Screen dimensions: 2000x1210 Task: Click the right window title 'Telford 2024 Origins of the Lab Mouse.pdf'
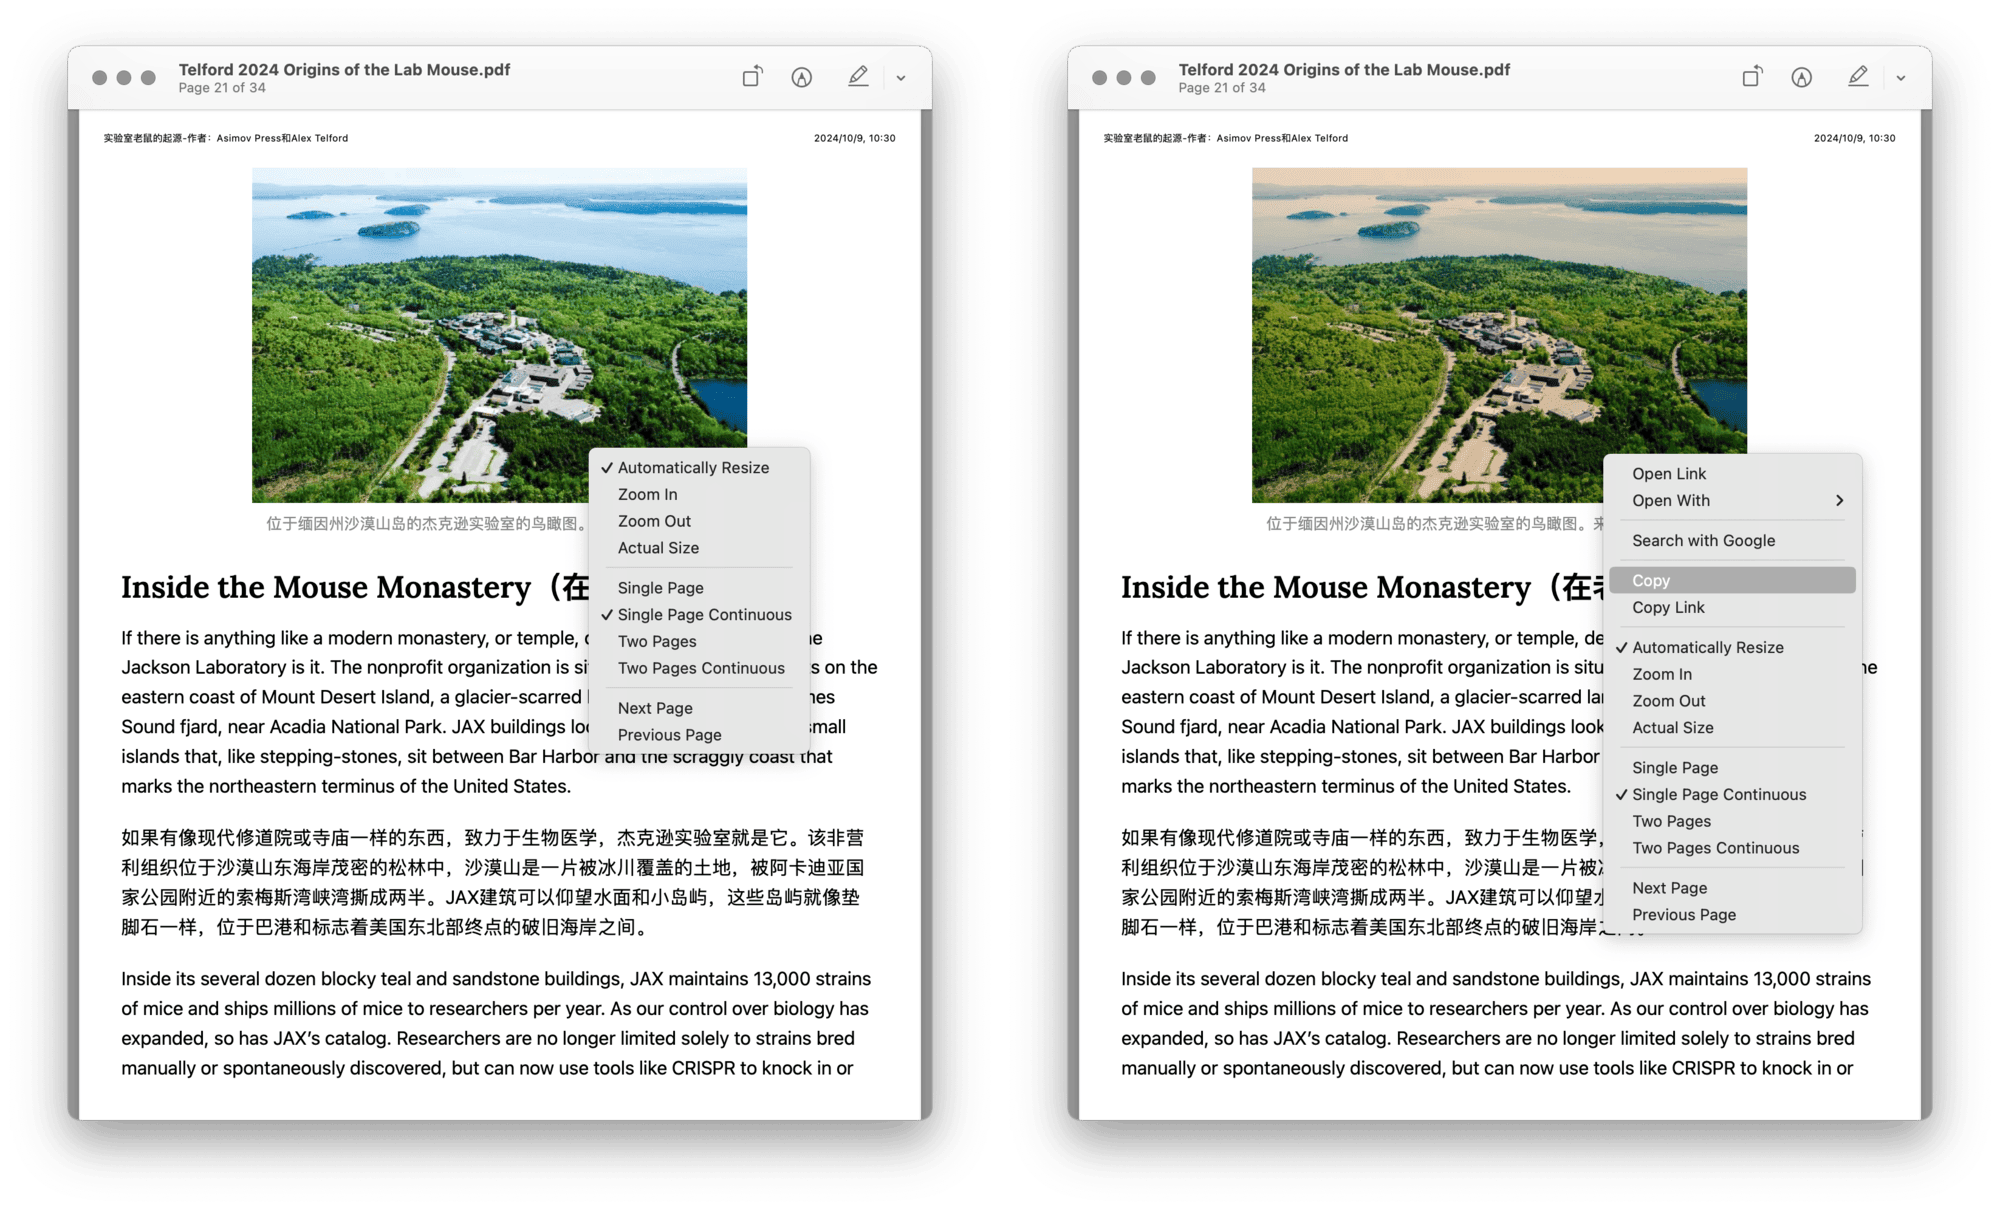click(x=1344, y=69)
